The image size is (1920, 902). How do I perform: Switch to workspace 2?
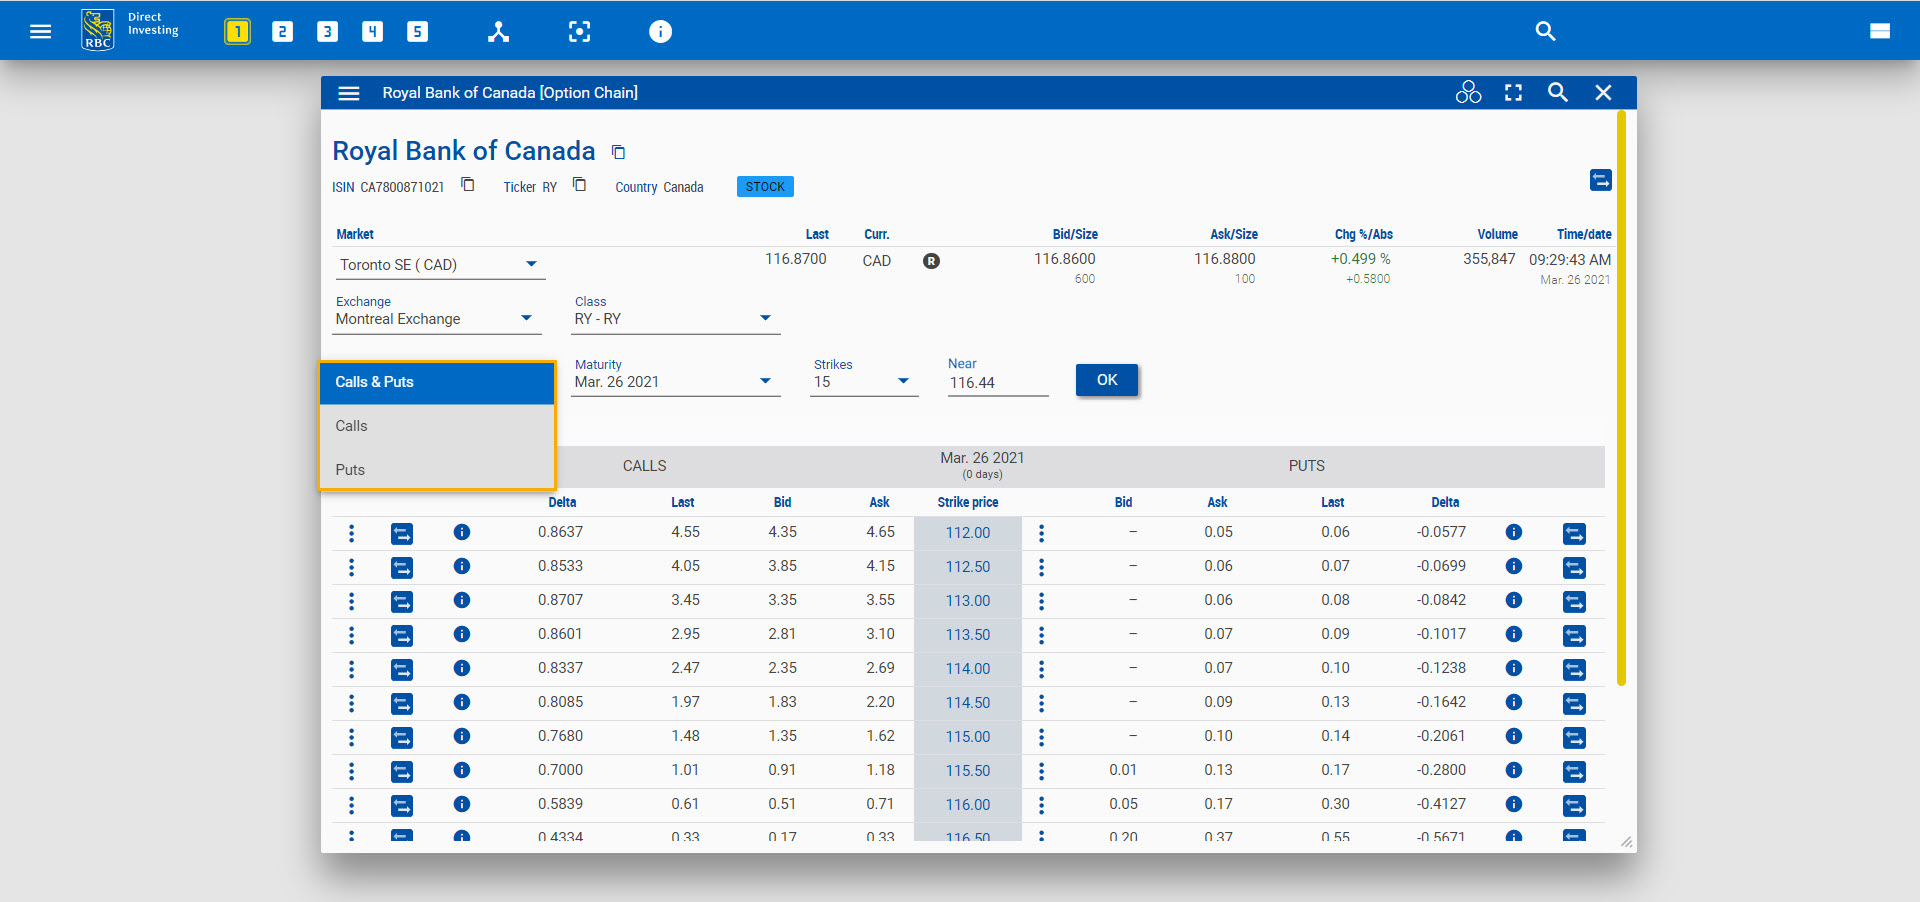(282, 31)
